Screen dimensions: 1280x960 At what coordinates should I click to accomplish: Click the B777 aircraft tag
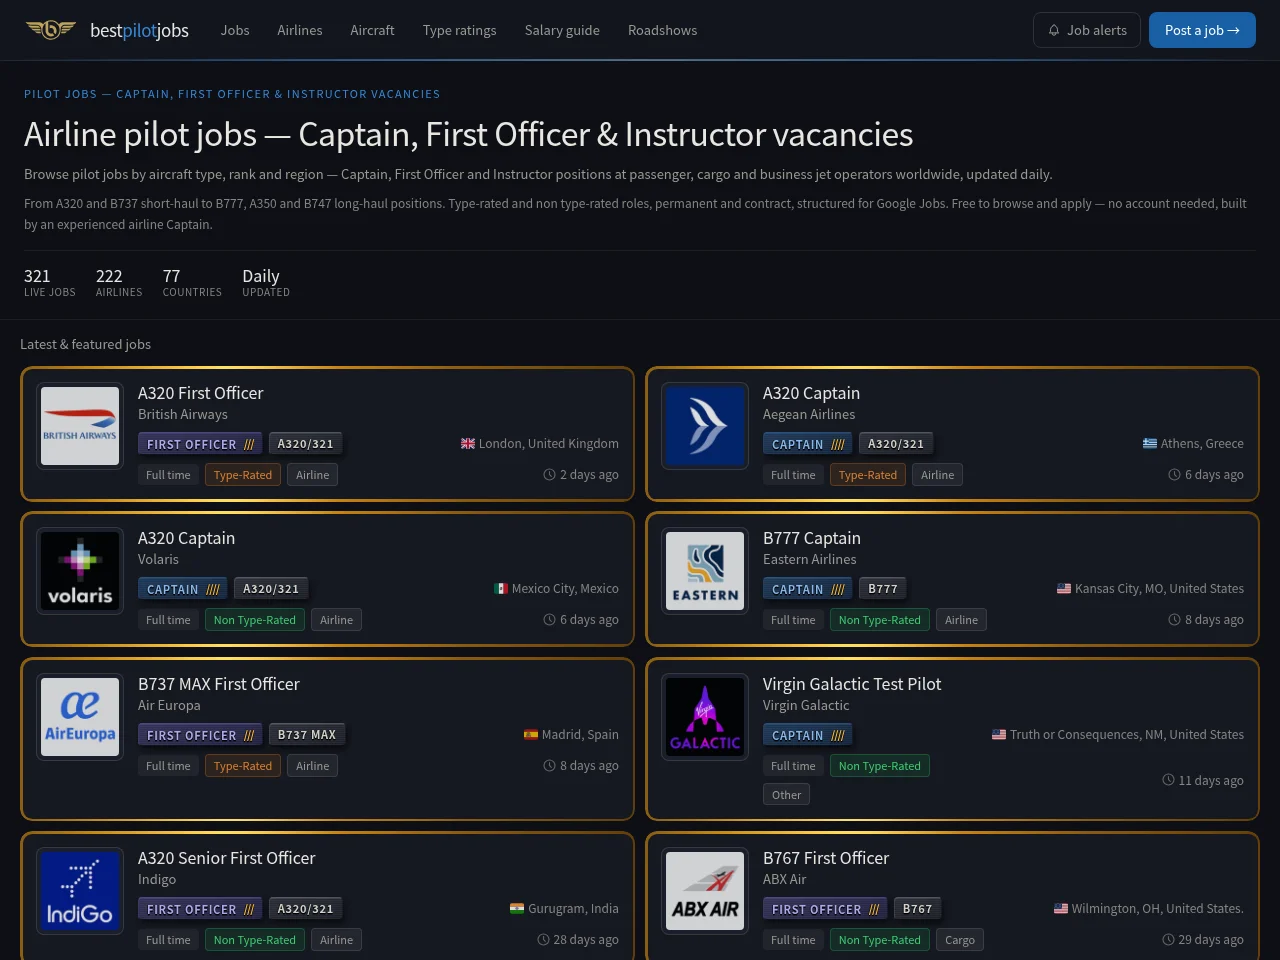[883, 589]
